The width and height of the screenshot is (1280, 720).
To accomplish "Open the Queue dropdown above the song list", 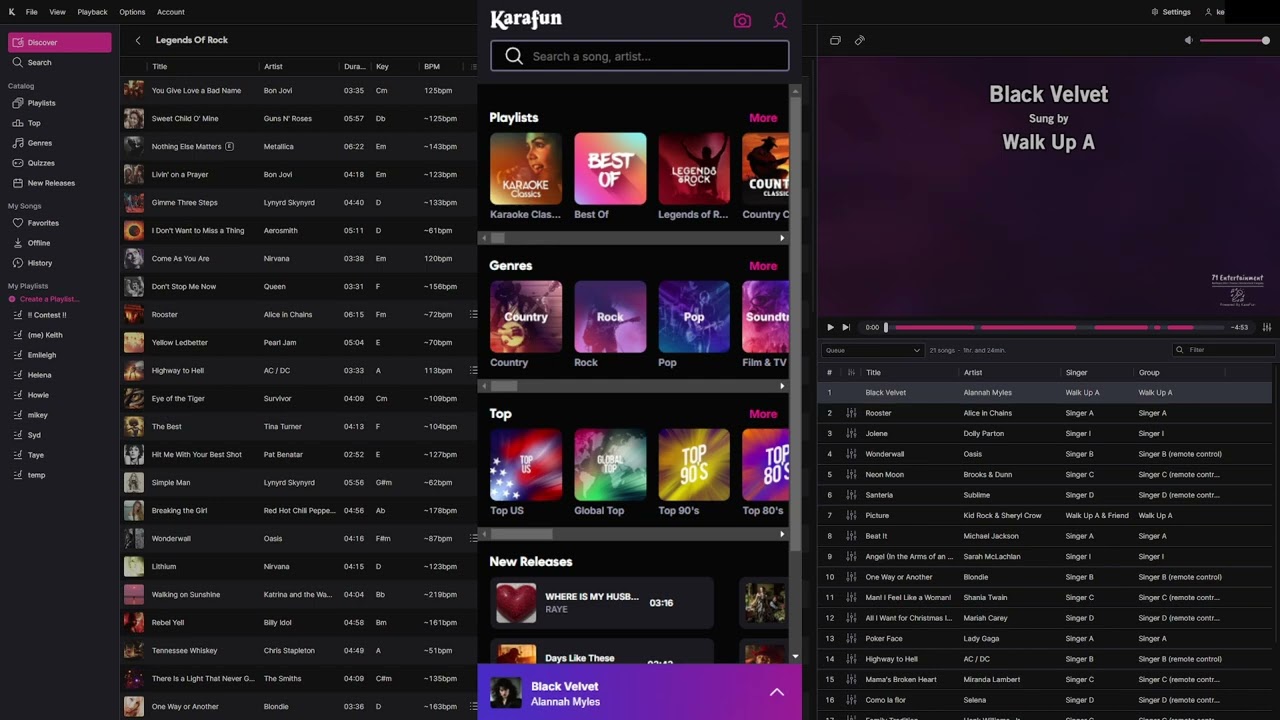I will [x=872, y=350].
